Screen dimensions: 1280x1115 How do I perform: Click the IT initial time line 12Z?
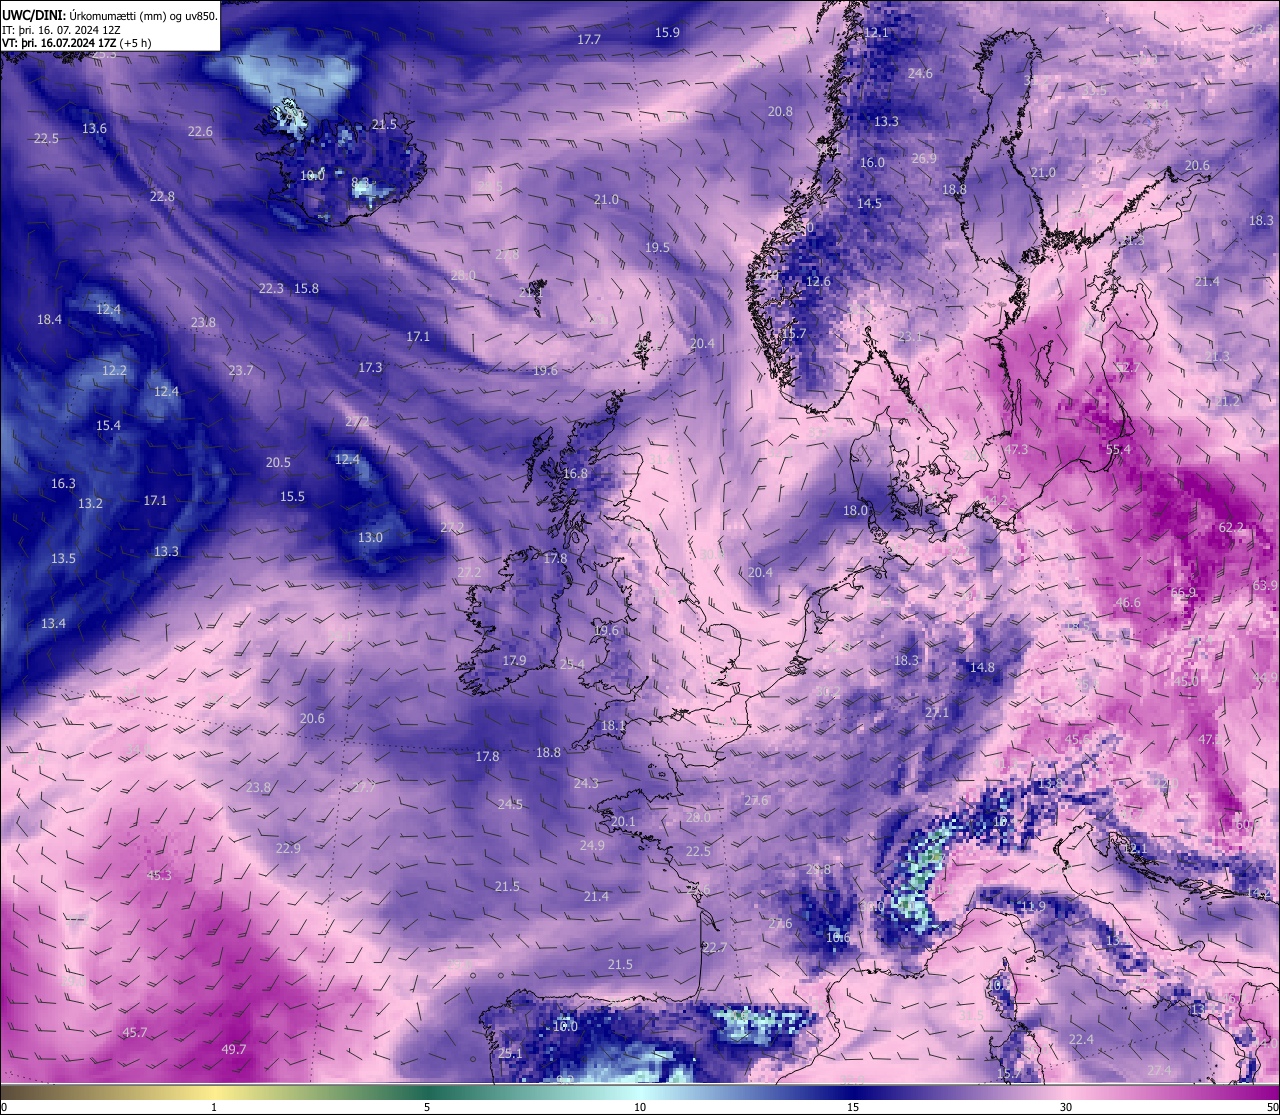click(x=62, y=30)
